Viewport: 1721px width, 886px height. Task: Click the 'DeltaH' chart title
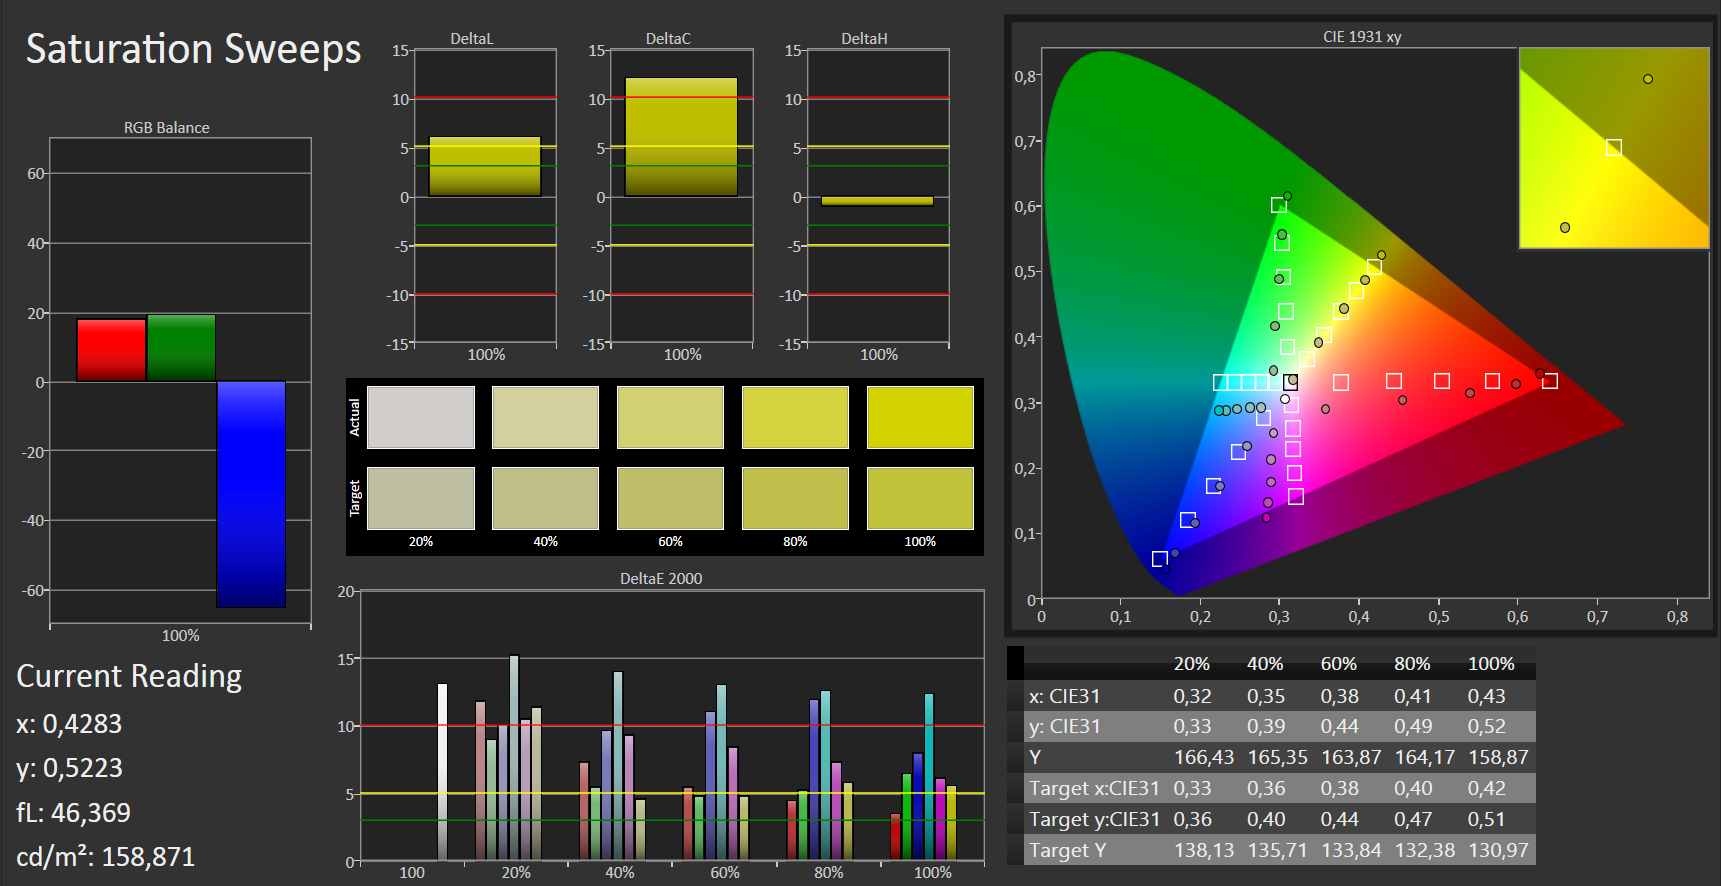(x=864, y=39)
